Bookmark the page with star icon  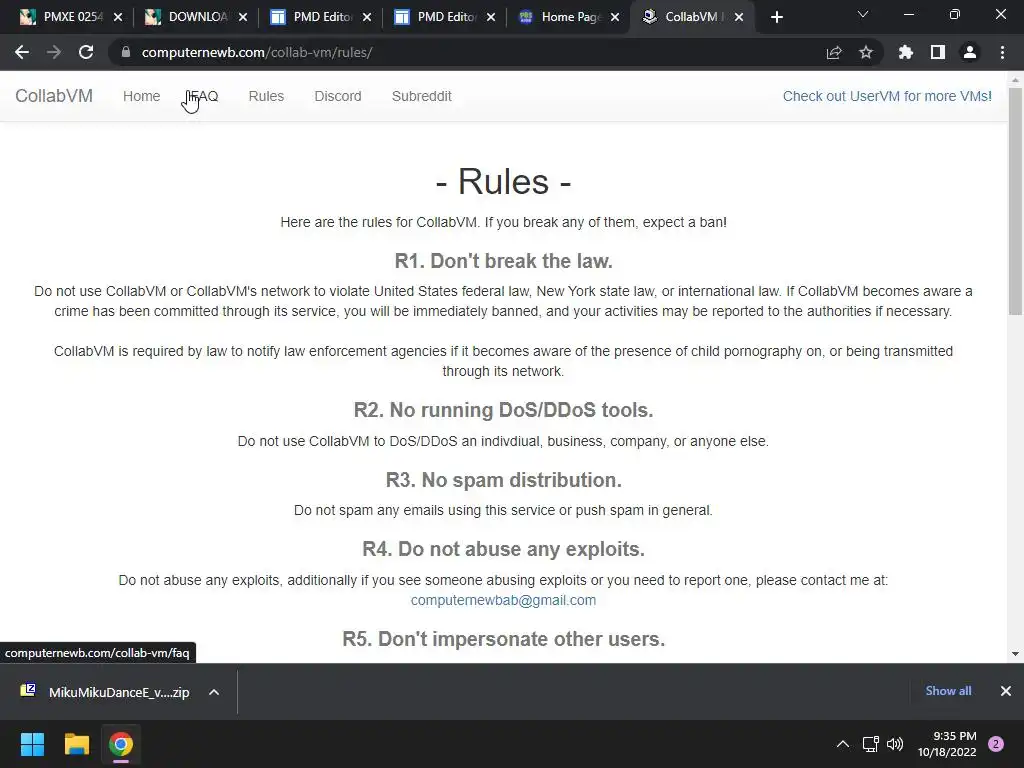pos(866,52)
